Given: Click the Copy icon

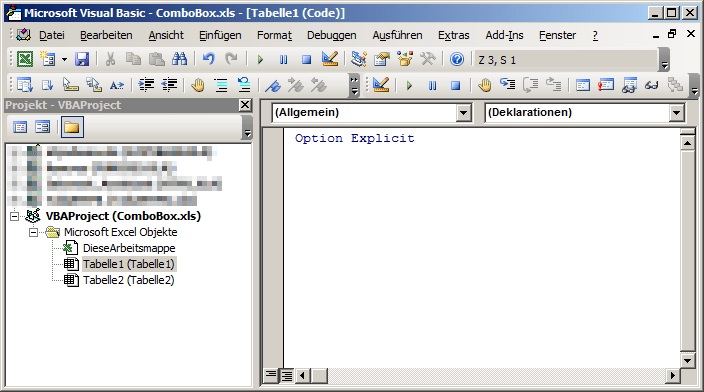Looking at the screenshot, I should click(x=133, y=59).
